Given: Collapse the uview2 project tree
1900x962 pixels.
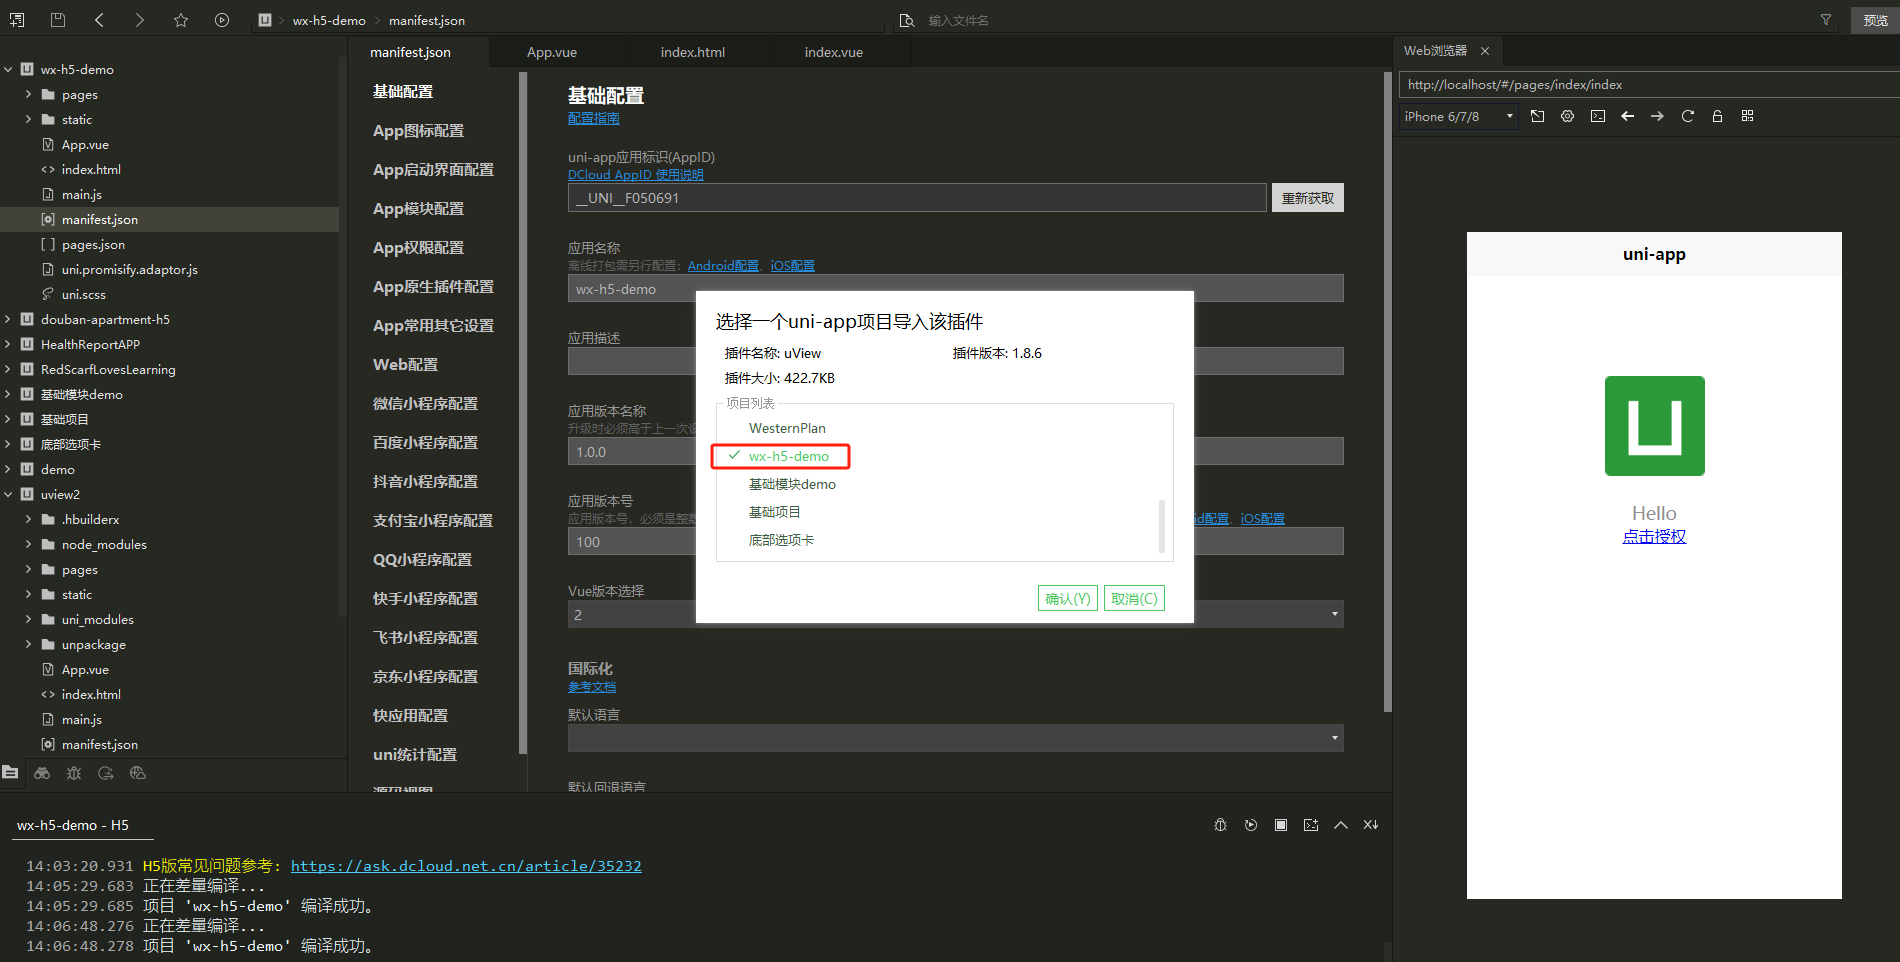Looking at the screenshot, I should click(x=8, y=494).
